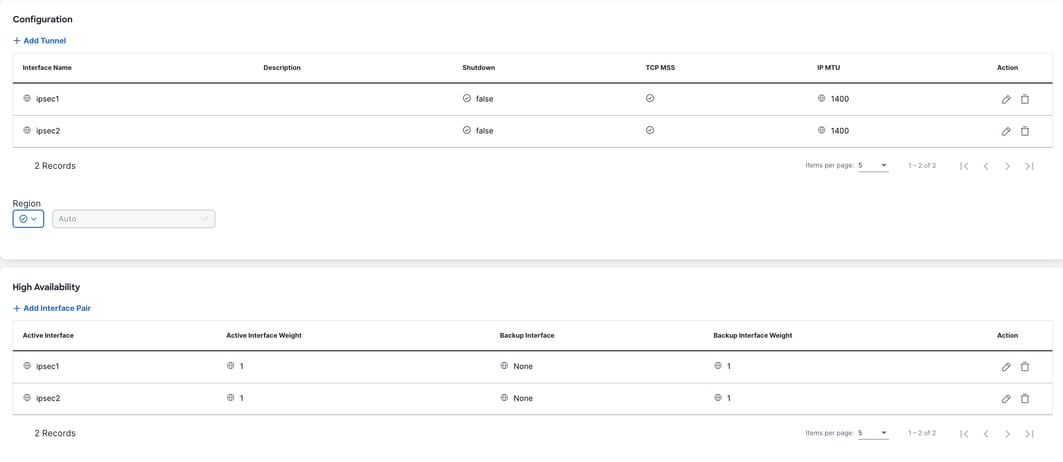Jump to last page of High Availability table
The width and height of the screenshot is (1063, 462).
coord(1029,433)
